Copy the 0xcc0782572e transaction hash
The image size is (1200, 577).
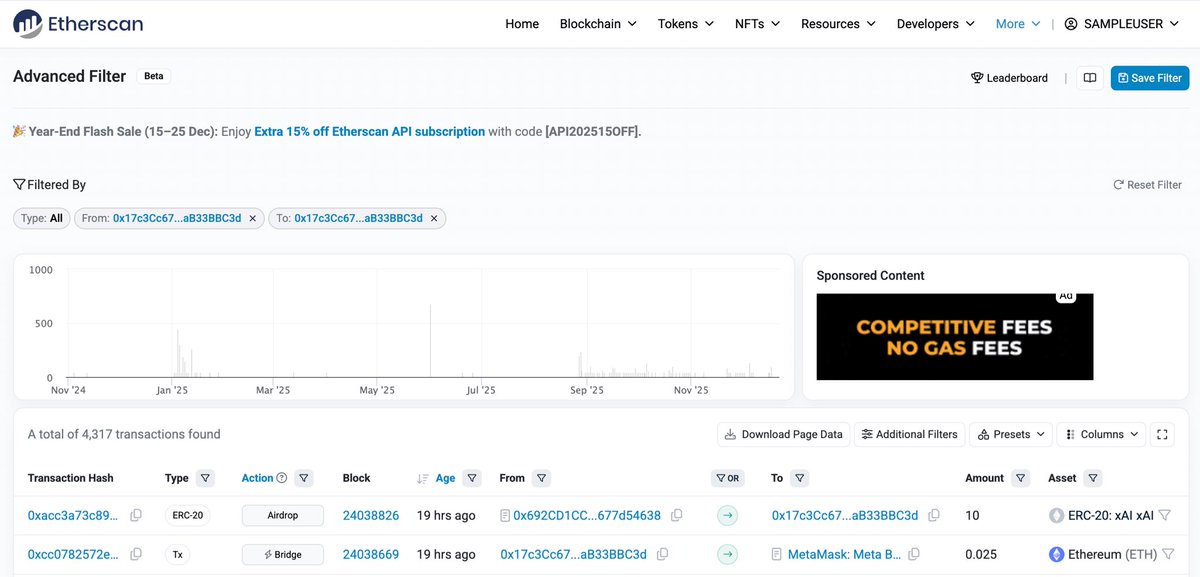pyautogui.click(x=136, y=554)
